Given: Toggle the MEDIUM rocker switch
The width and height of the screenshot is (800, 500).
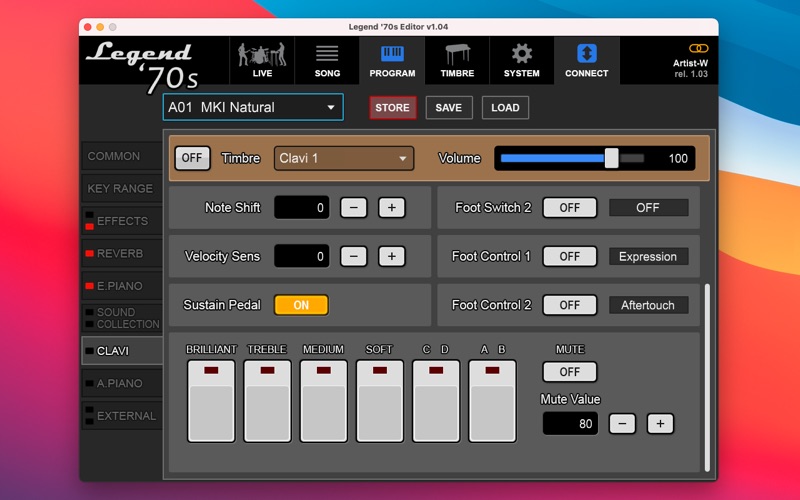Looking at the screenshot, I should pyautogui.click(x=323, y=401).
